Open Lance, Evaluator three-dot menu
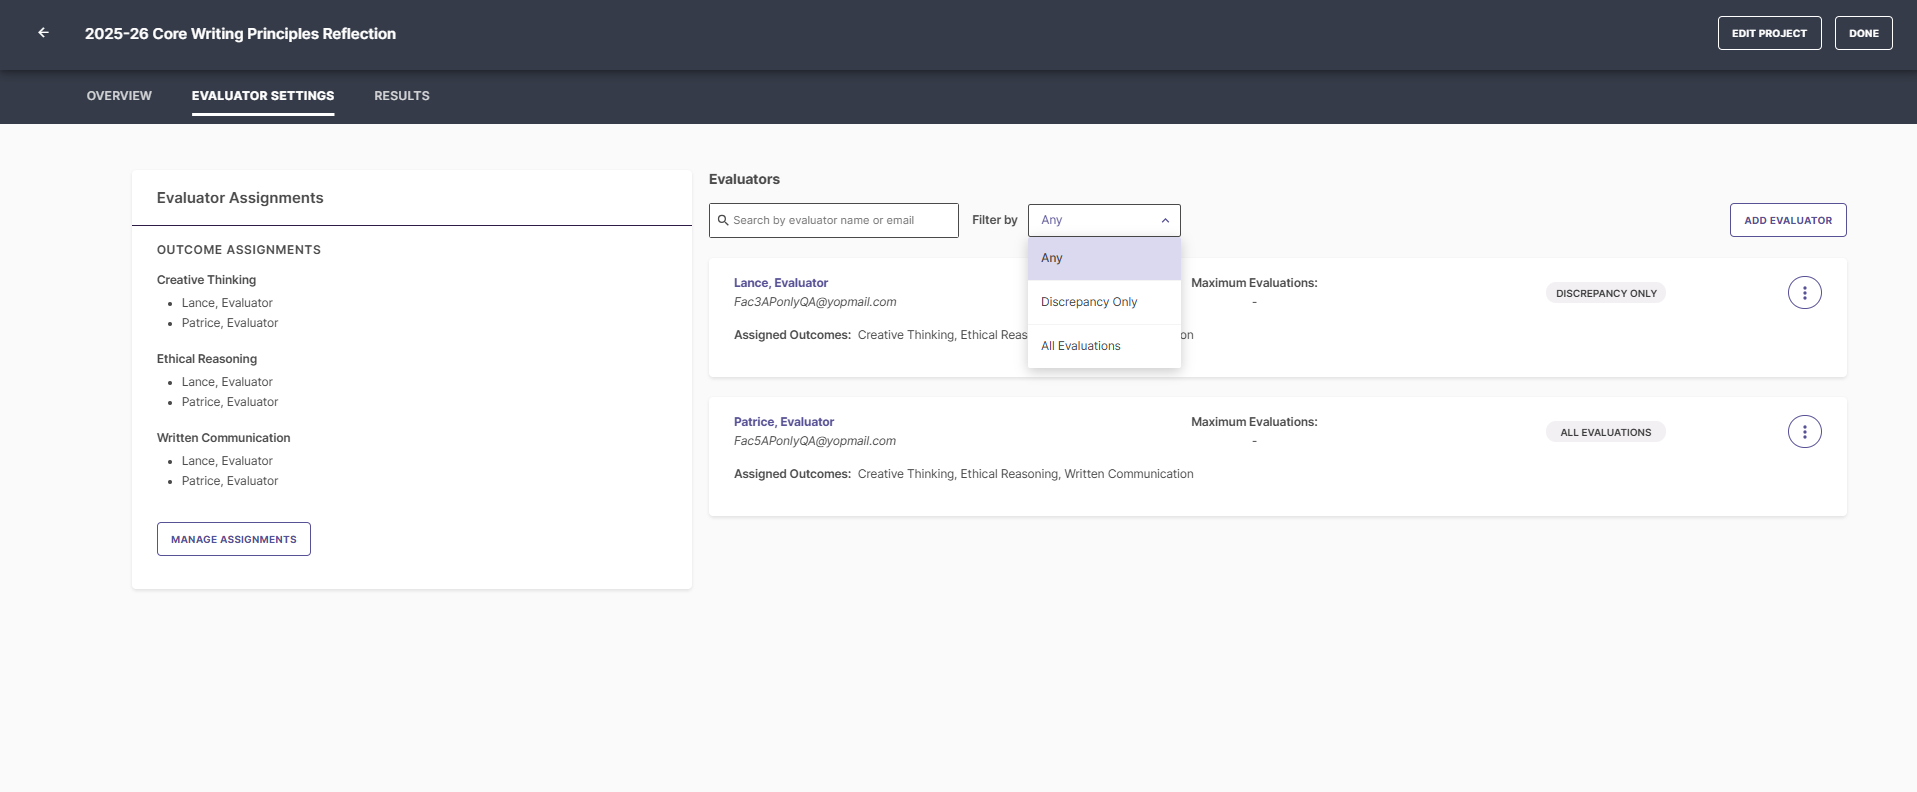This screenshot has height=792, width=1917. pos(1804,293)
